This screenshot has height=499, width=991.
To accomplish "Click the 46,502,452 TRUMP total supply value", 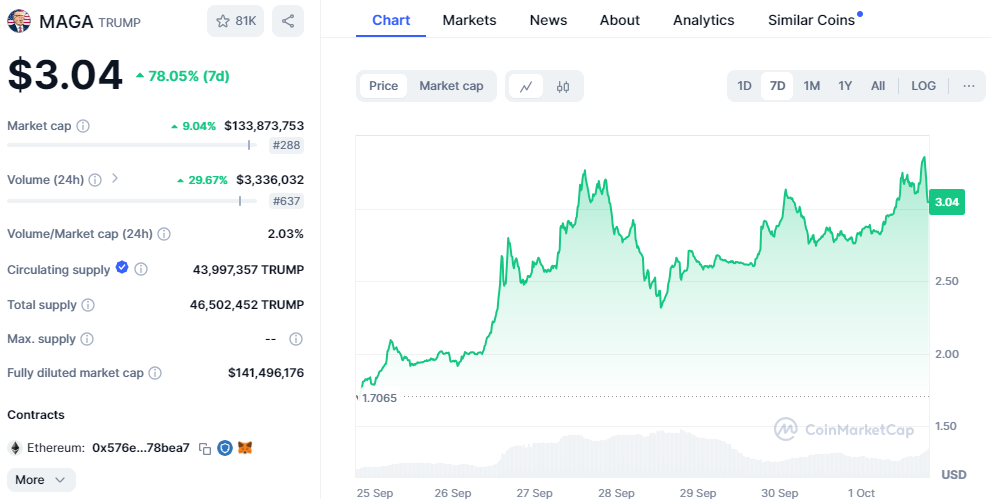I will coord(247,305).
